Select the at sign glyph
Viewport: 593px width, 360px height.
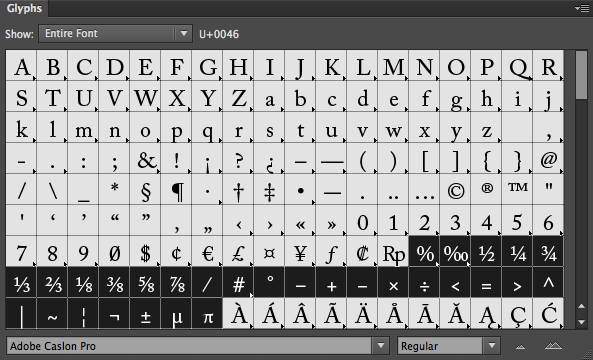[549, 158]
